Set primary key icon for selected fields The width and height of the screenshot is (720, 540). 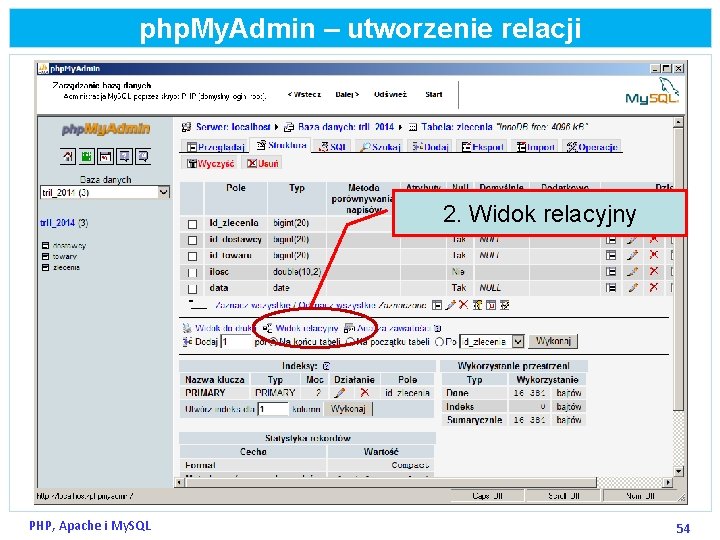[x=478, y=305]
